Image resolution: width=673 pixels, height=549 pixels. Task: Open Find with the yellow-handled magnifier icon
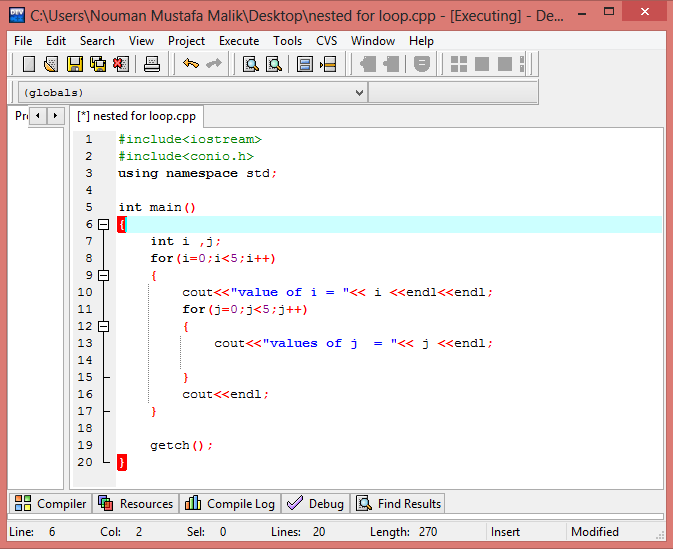coord(251,64)
